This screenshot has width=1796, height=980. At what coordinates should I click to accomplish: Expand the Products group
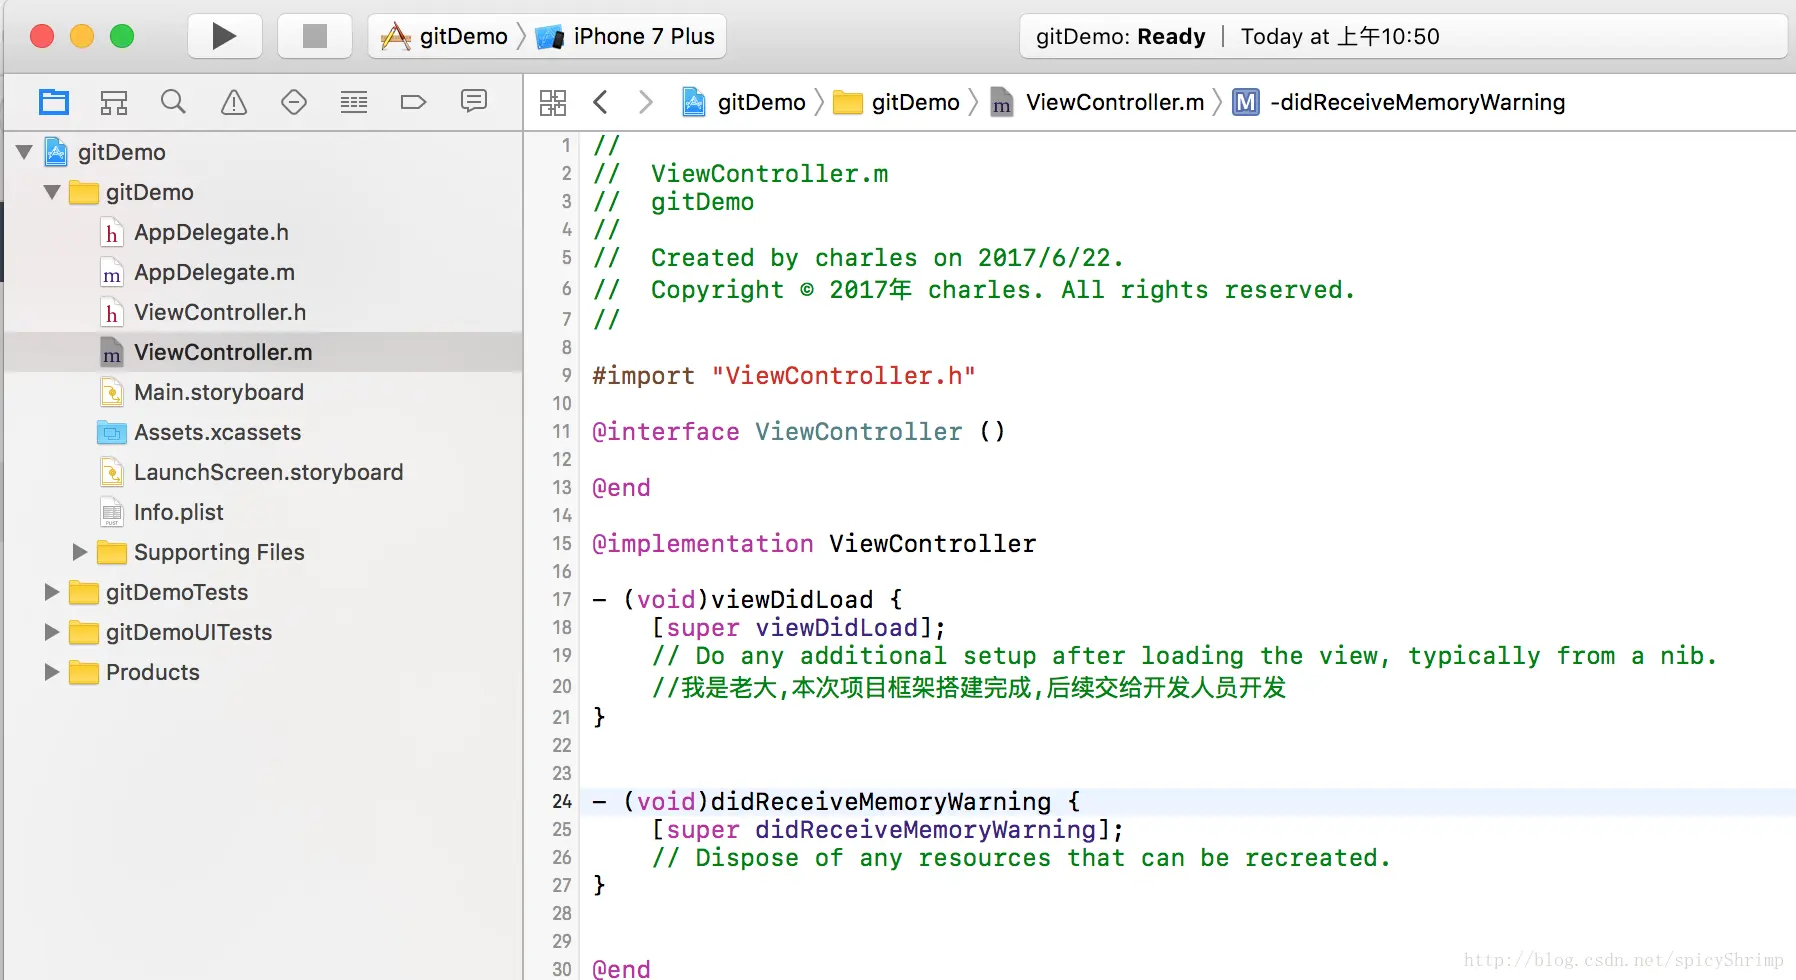coord(52,672)
